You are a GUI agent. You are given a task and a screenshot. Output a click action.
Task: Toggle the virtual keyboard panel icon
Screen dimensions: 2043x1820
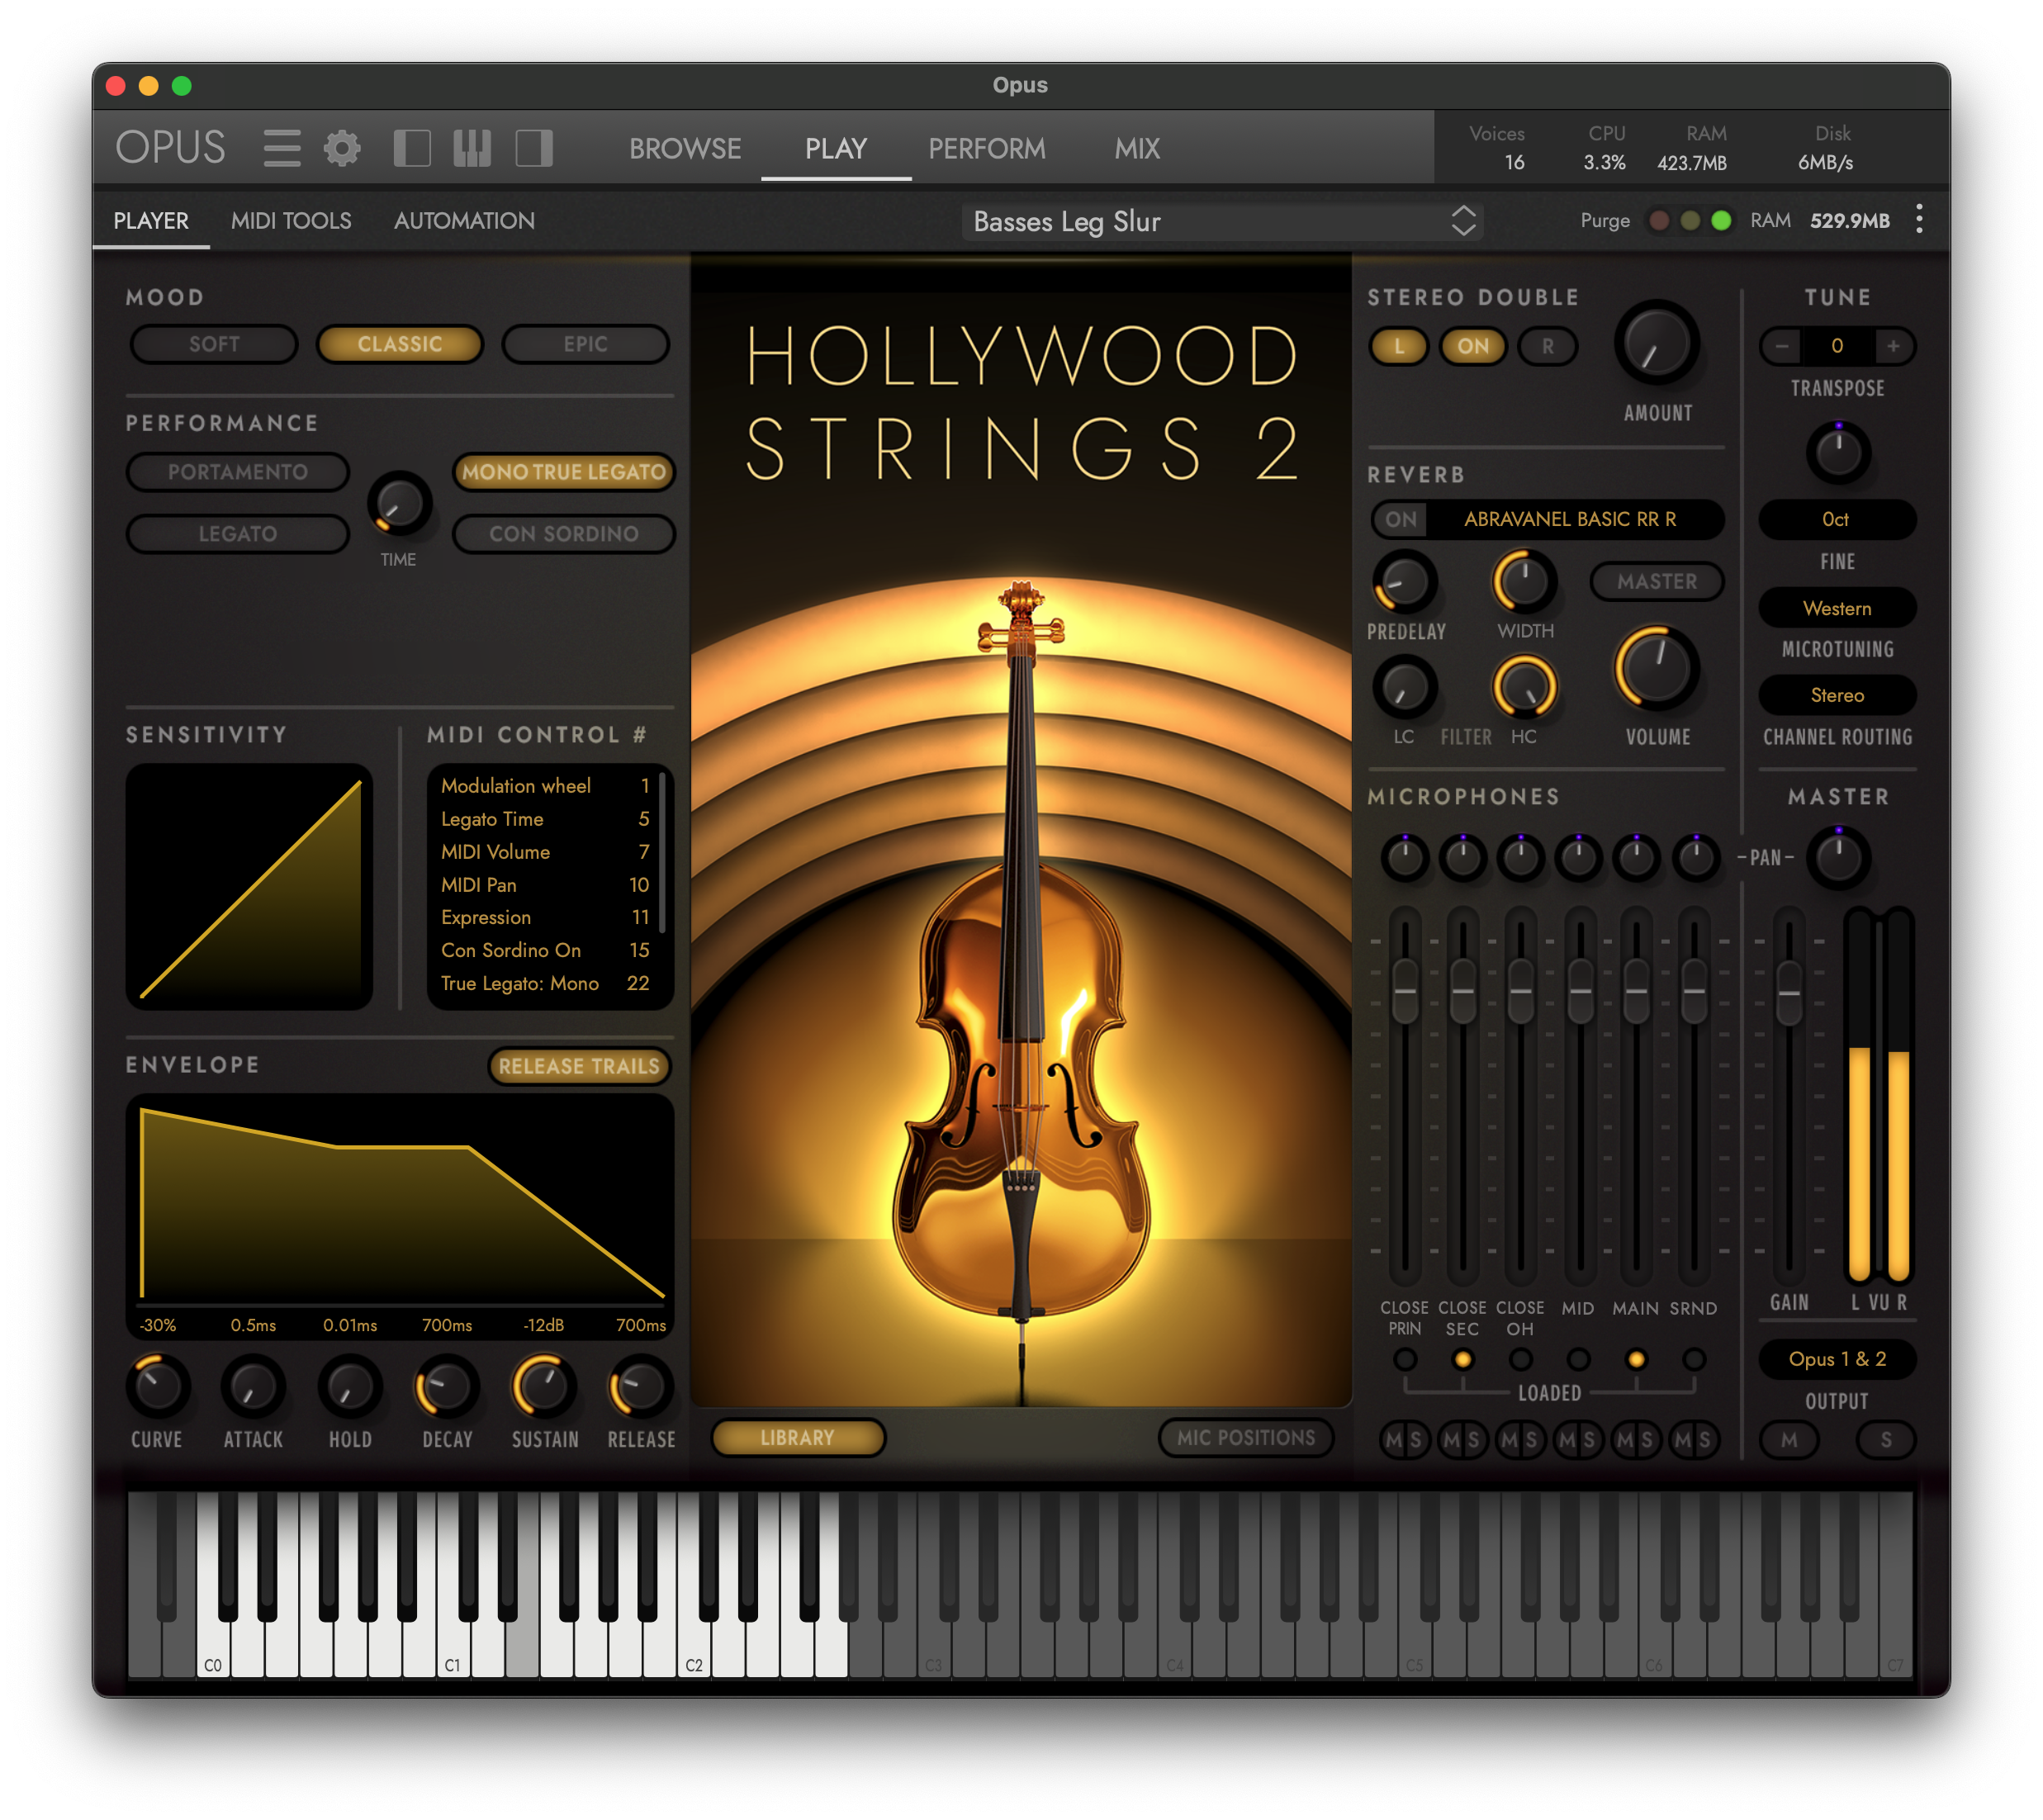pyautogui.click(x=472, y=148)
